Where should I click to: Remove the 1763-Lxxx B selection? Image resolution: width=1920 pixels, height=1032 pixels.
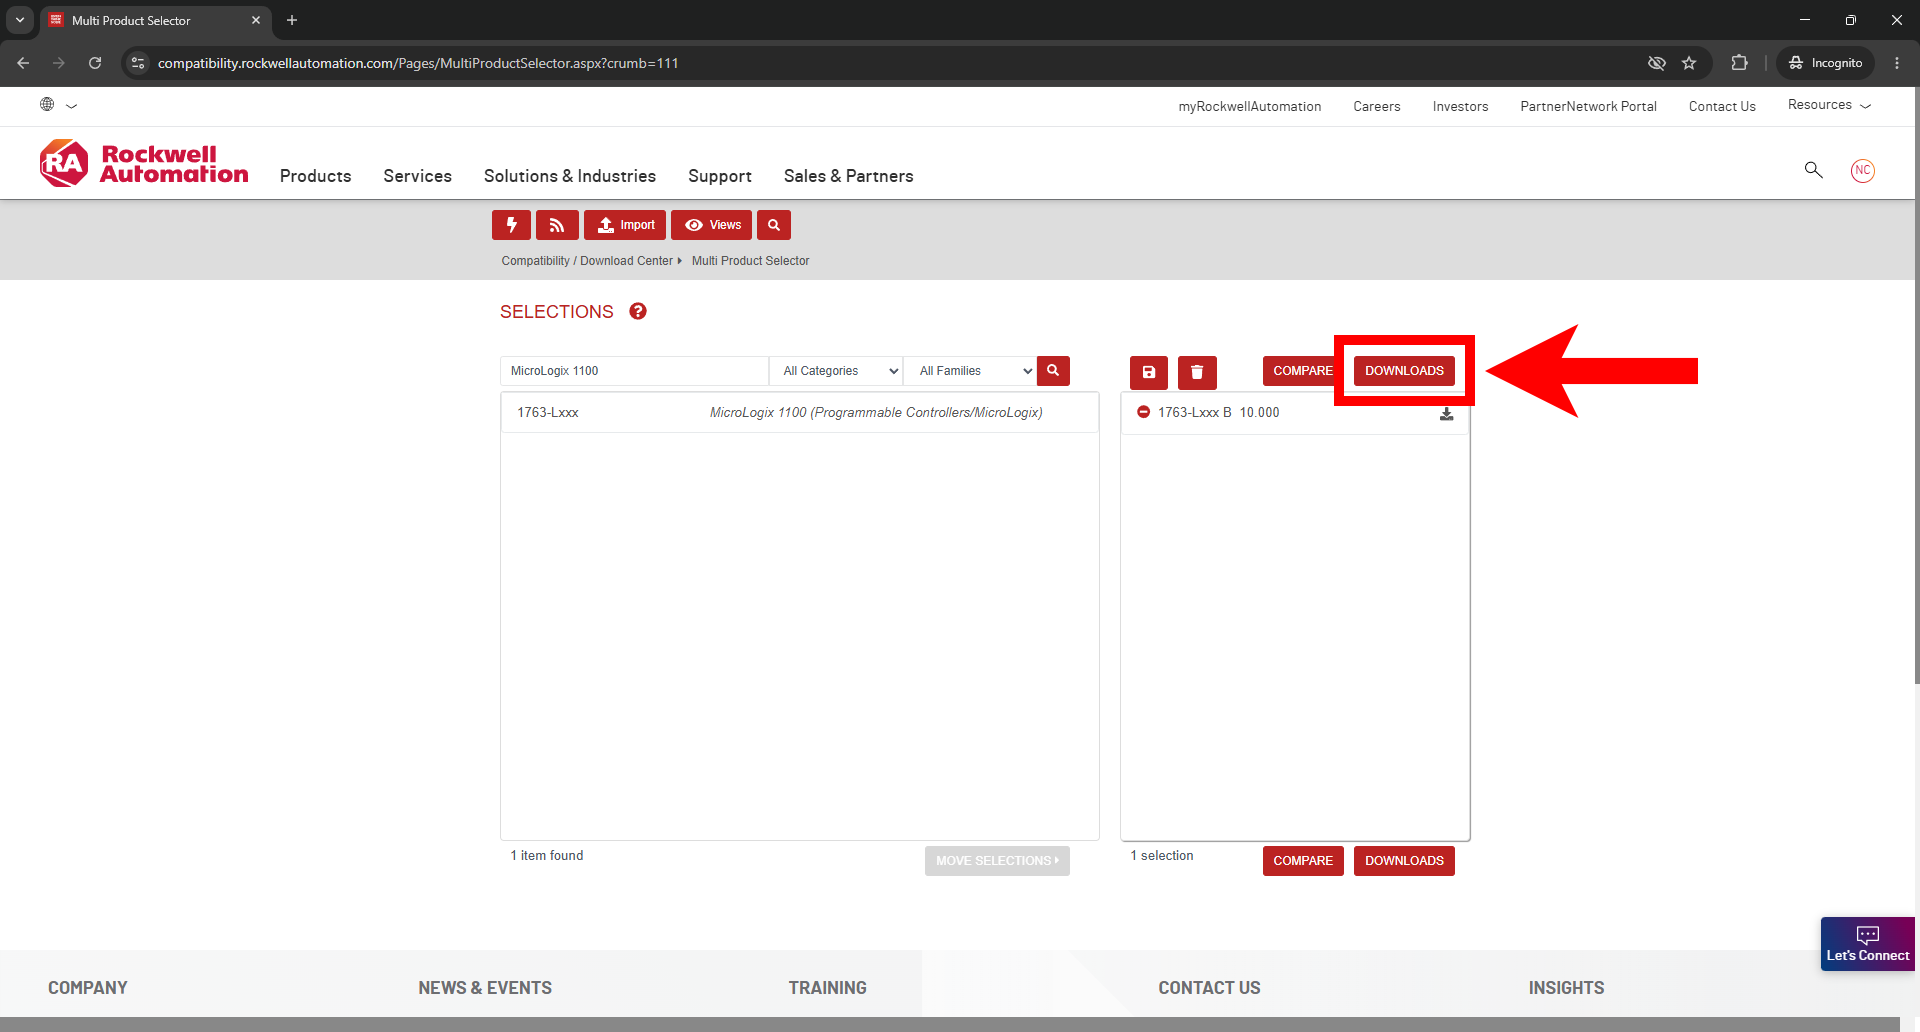coord(1143,412)
